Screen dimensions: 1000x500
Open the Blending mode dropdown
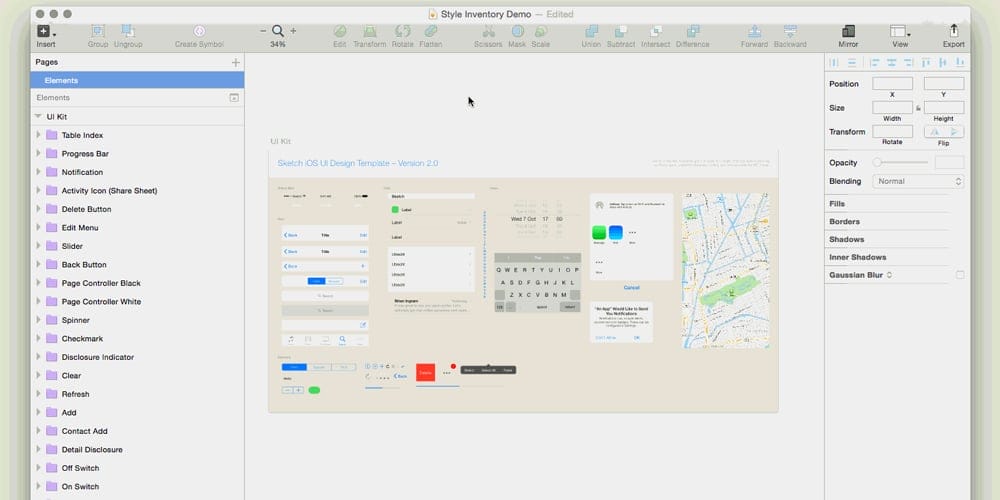coord(918,181)
